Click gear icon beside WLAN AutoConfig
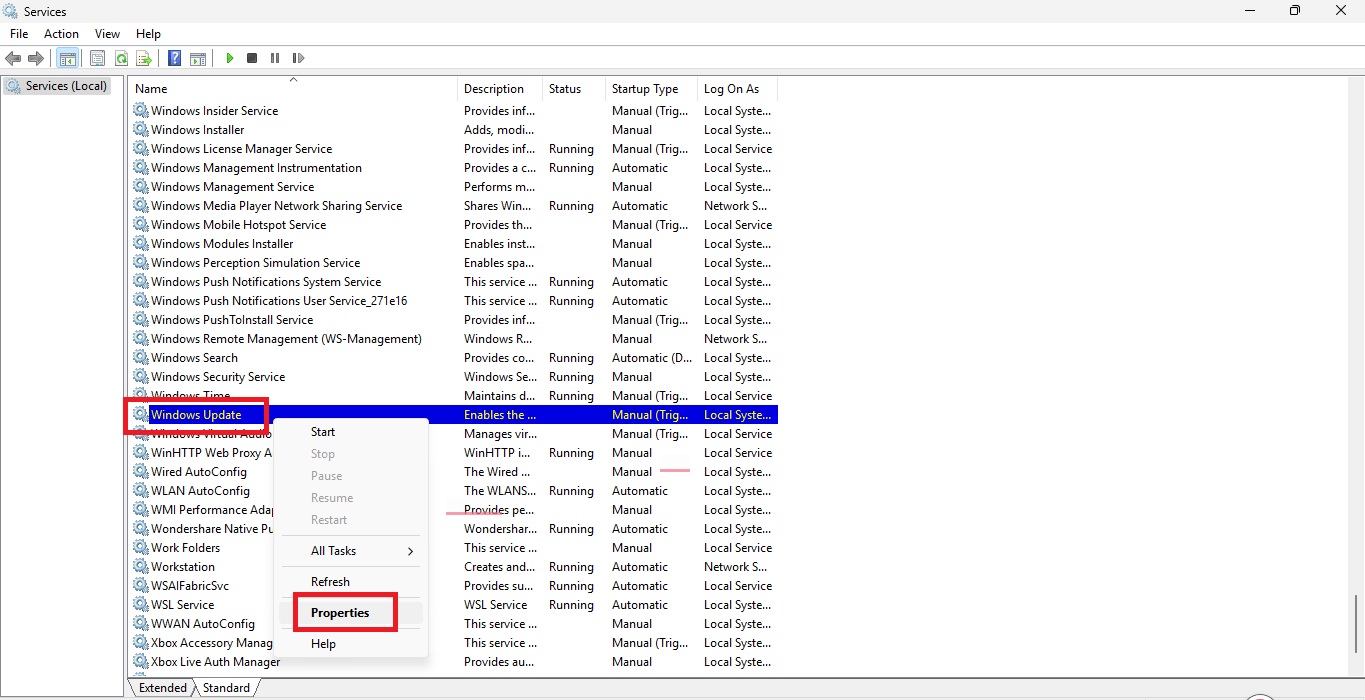1365x700 pixels. point(141,491)
